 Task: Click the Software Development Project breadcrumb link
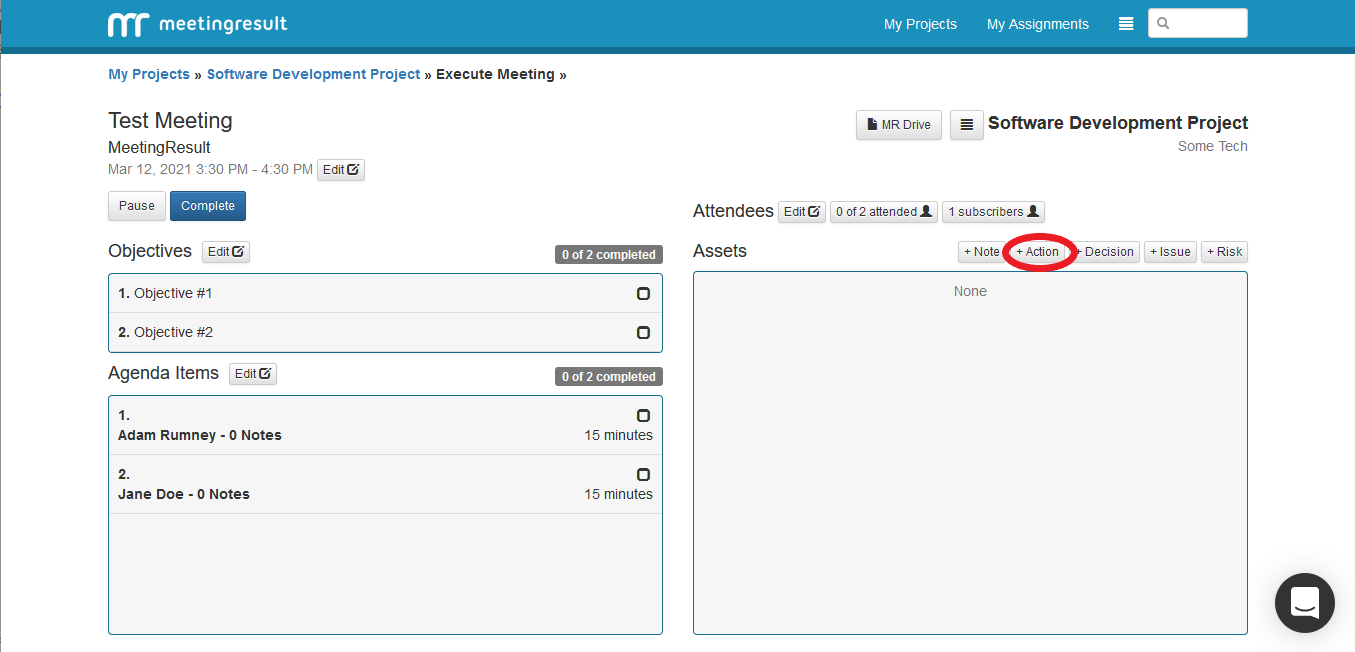pos(313,74)
